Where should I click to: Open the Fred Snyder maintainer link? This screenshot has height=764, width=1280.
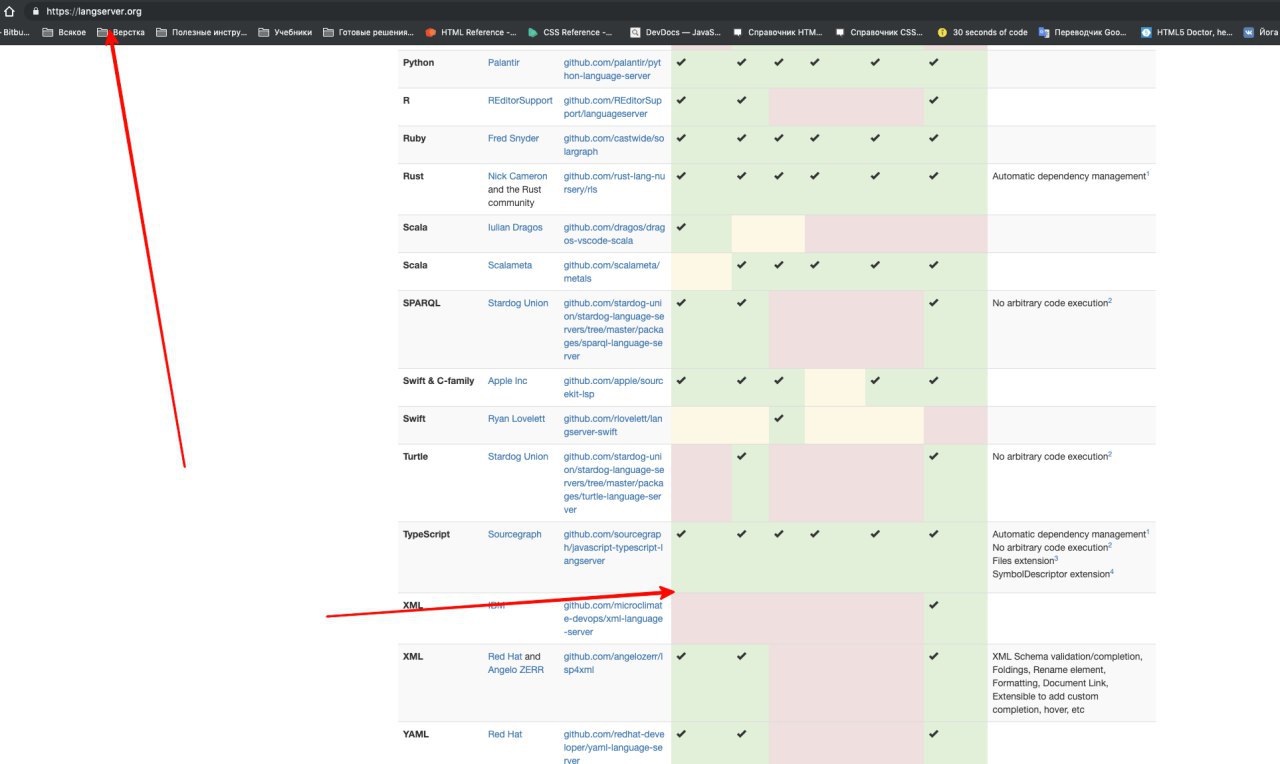point(513,138)
